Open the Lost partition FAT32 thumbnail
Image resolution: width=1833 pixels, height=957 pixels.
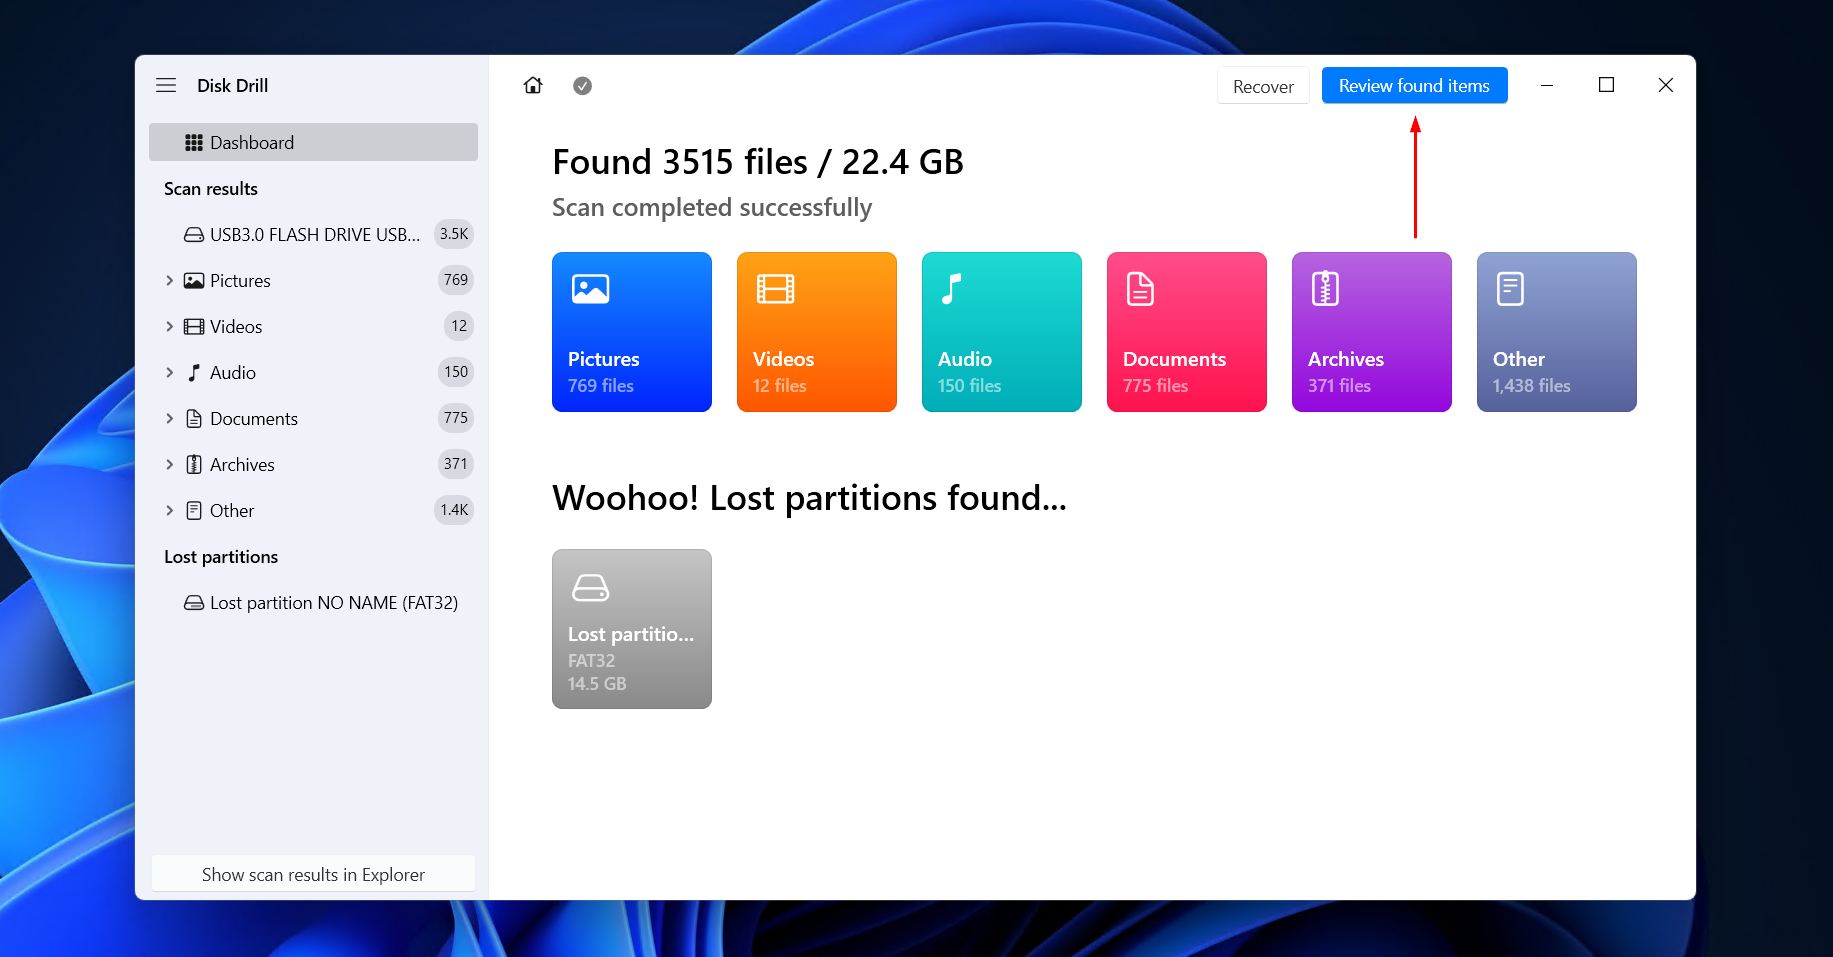click(x=631, y=628)
